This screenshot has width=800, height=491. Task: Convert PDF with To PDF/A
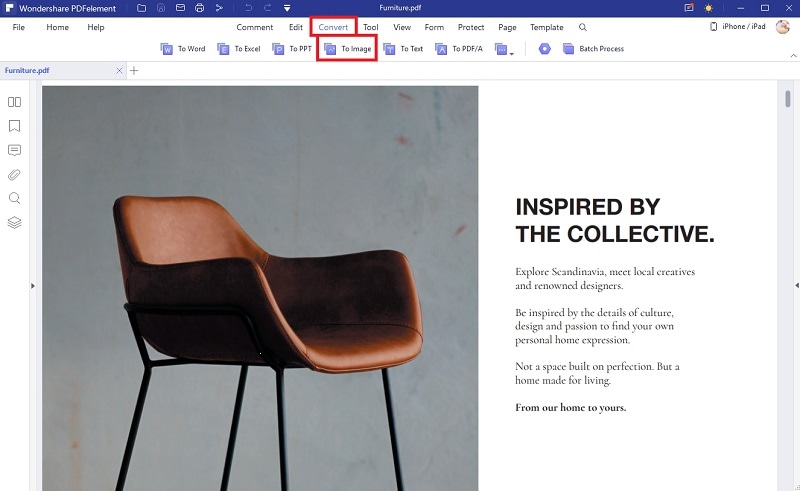point(459,48)
